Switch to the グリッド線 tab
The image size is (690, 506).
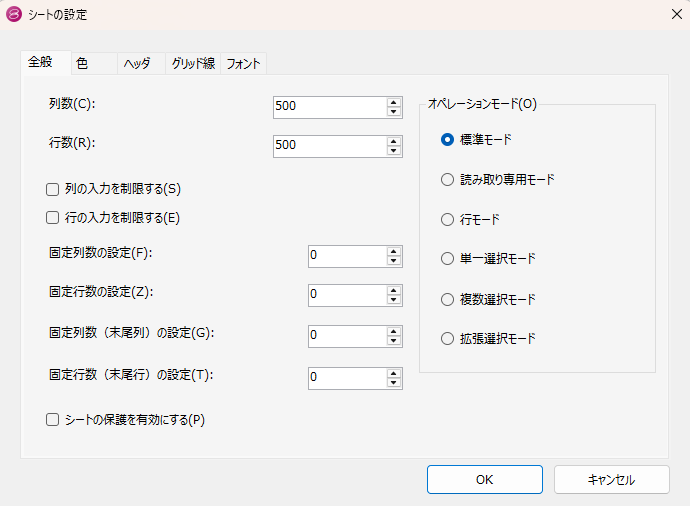coord(193,64)
